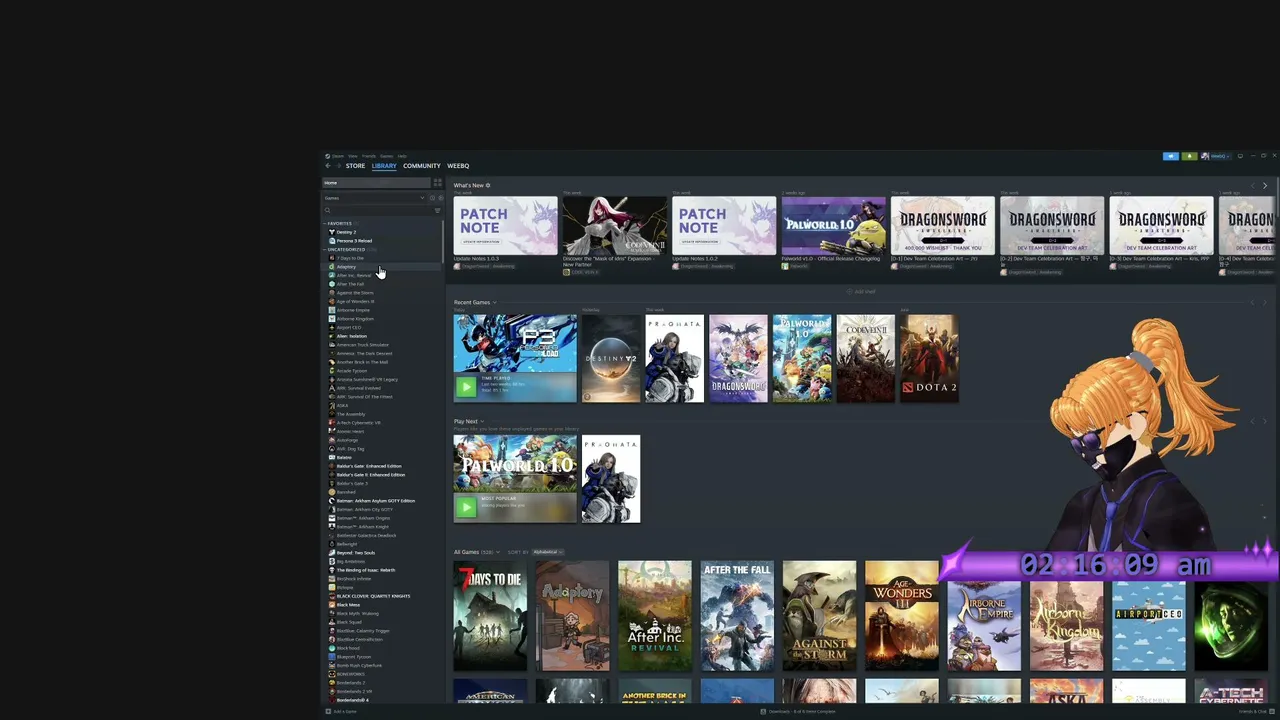Viewport: 1280px width, 720px height.
Task: Switch to the COMMUNITY tab
Action: [x=422, y=166]
